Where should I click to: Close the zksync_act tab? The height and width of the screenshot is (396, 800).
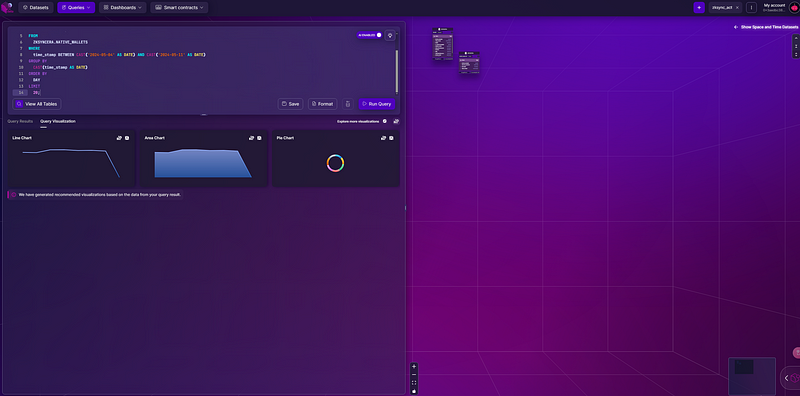click(737, 8)
